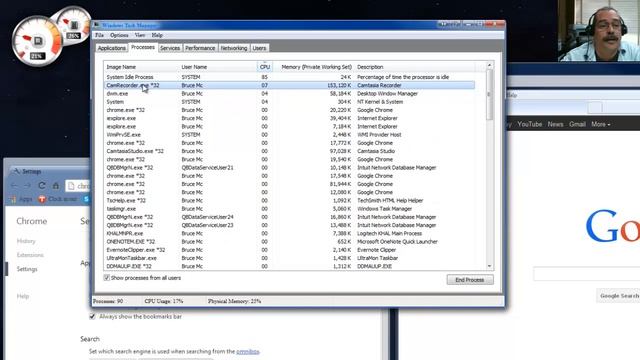Select the EvernoteClipper.exe *32 process

[289, 250]
